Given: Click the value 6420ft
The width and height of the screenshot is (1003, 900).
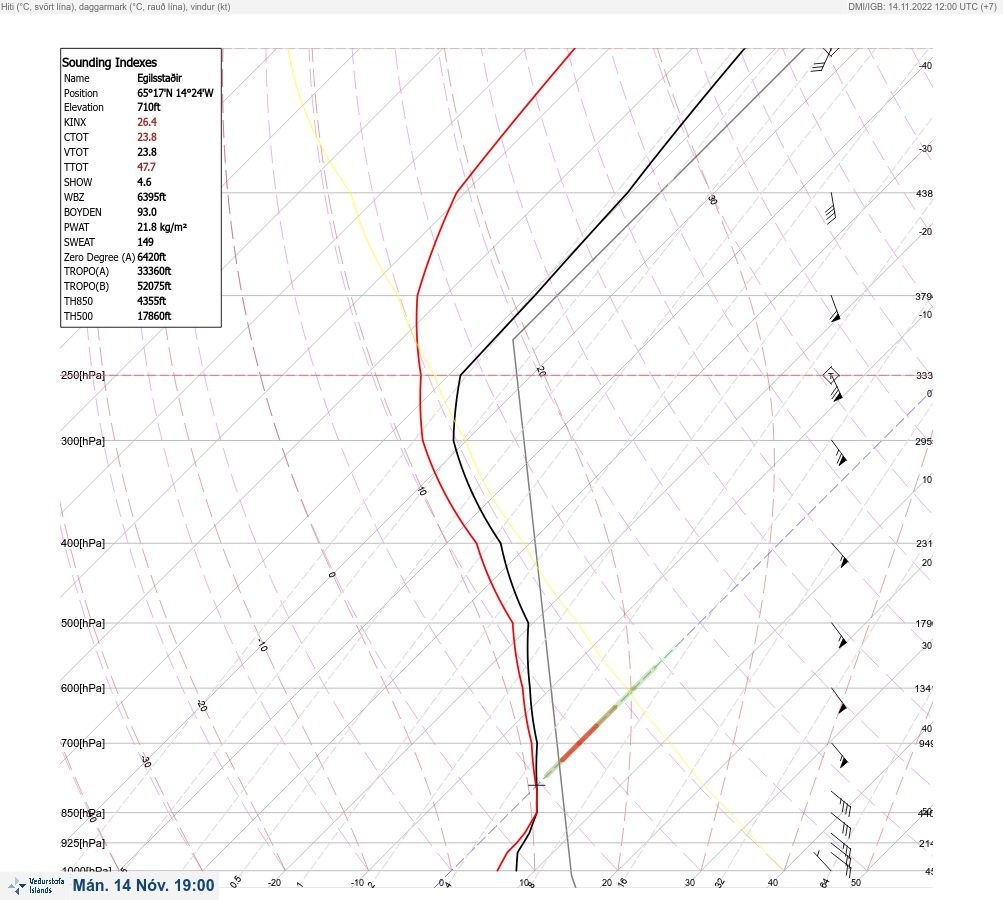Looking at the screenshot, I should [151, 257].
